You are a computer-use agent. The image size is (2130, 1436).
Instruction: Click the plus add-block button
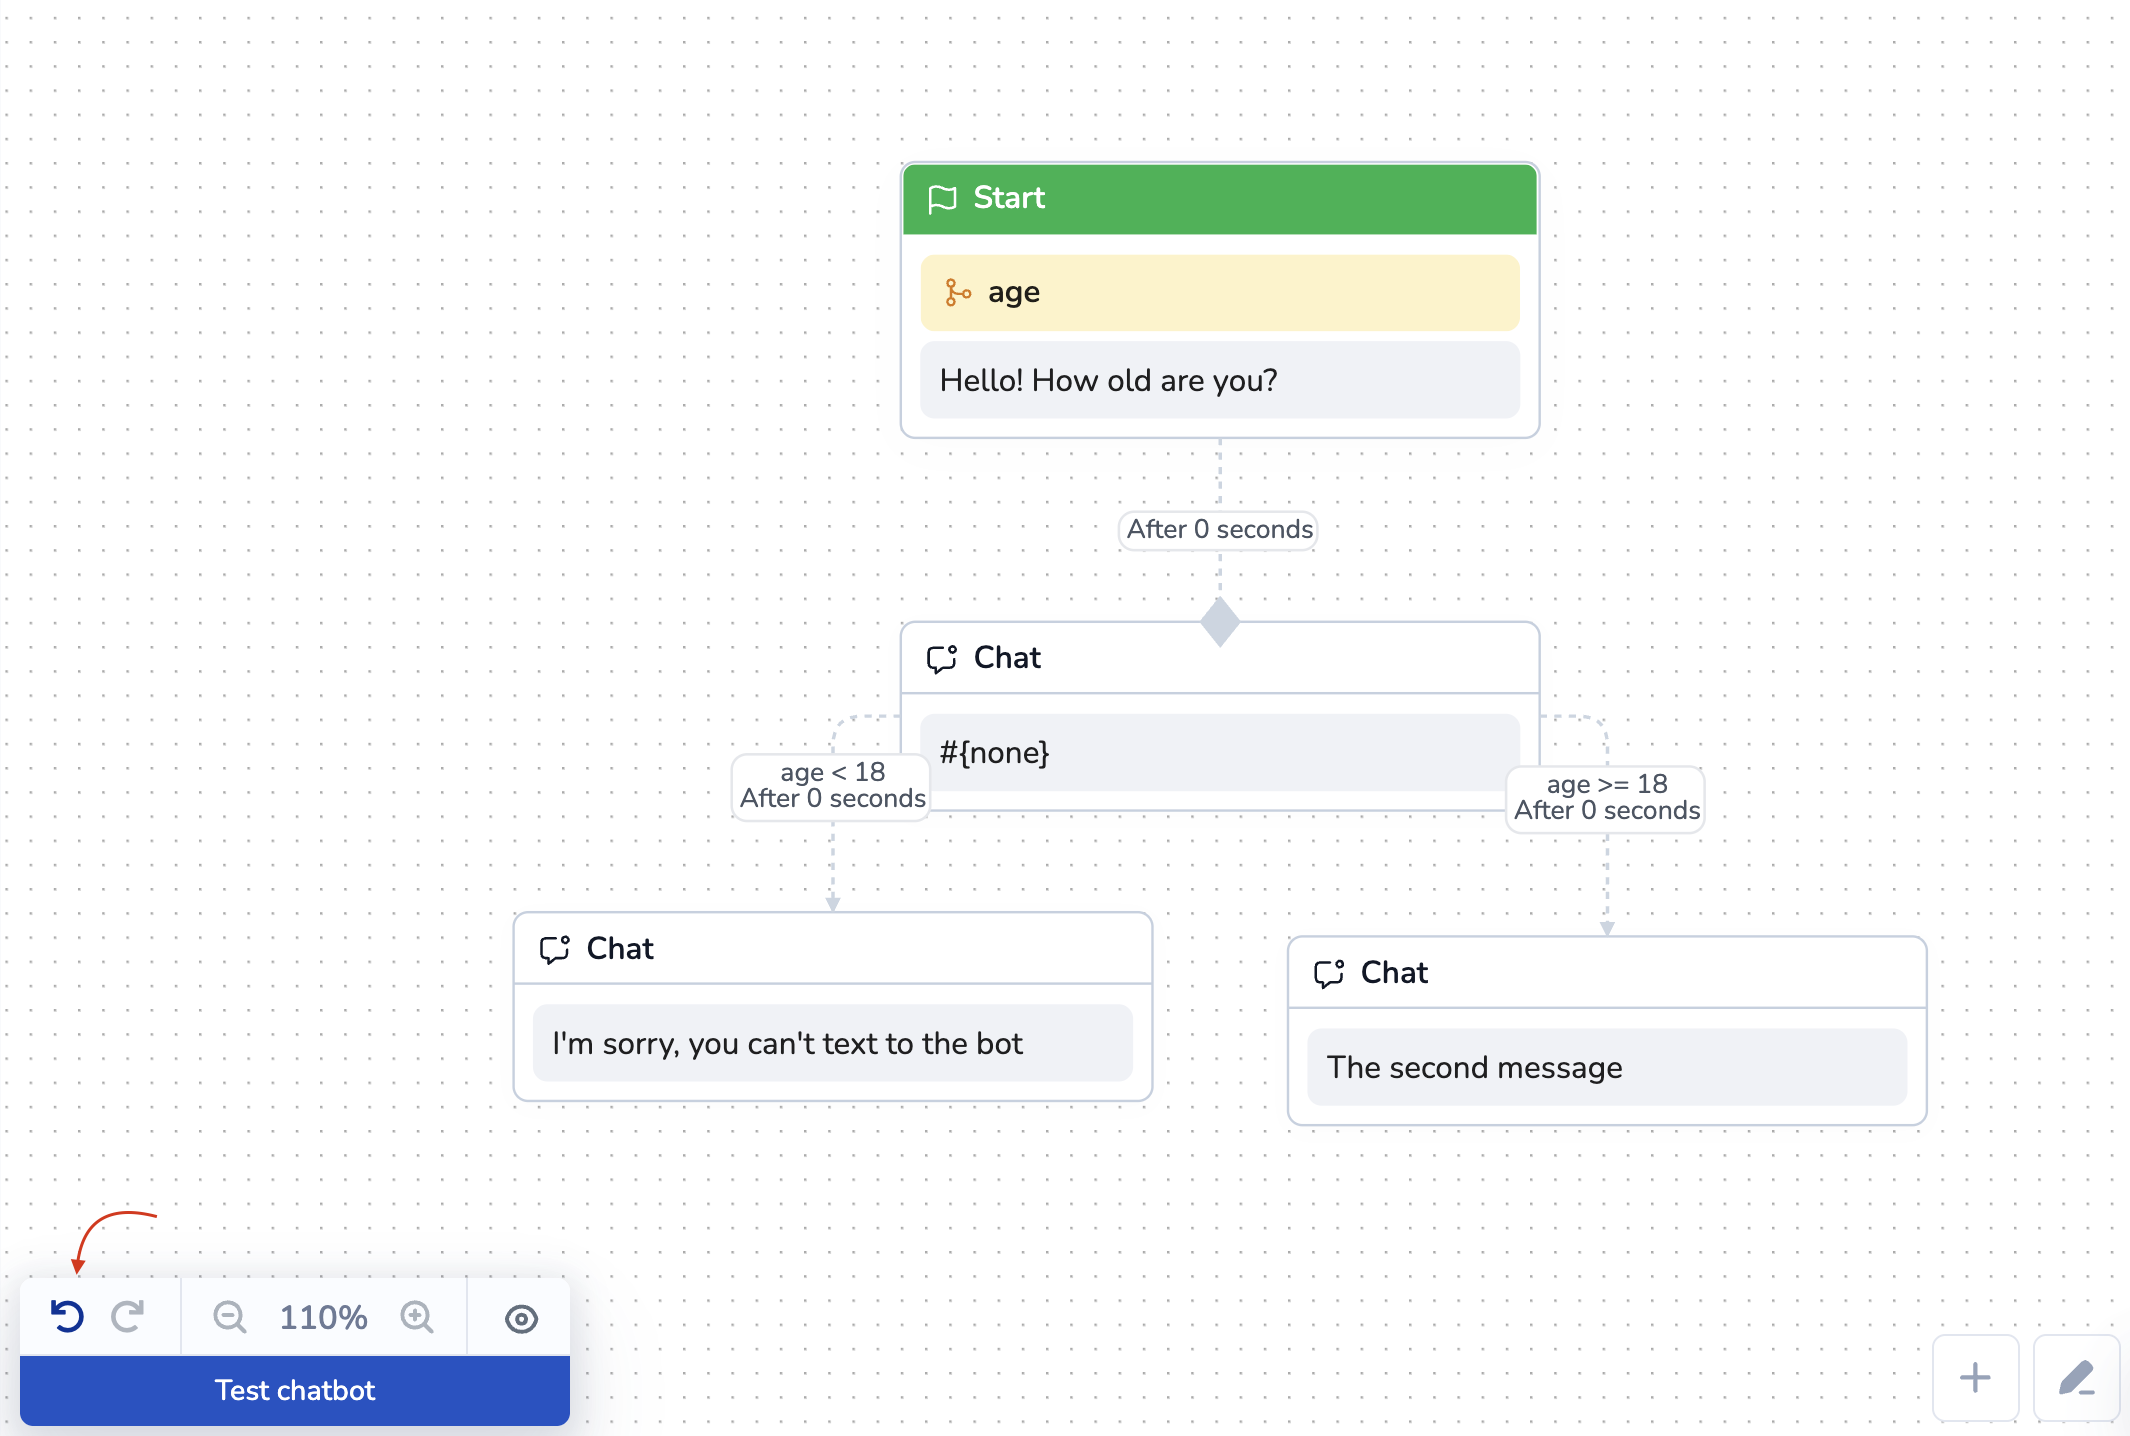(x=1974, y=1378)
